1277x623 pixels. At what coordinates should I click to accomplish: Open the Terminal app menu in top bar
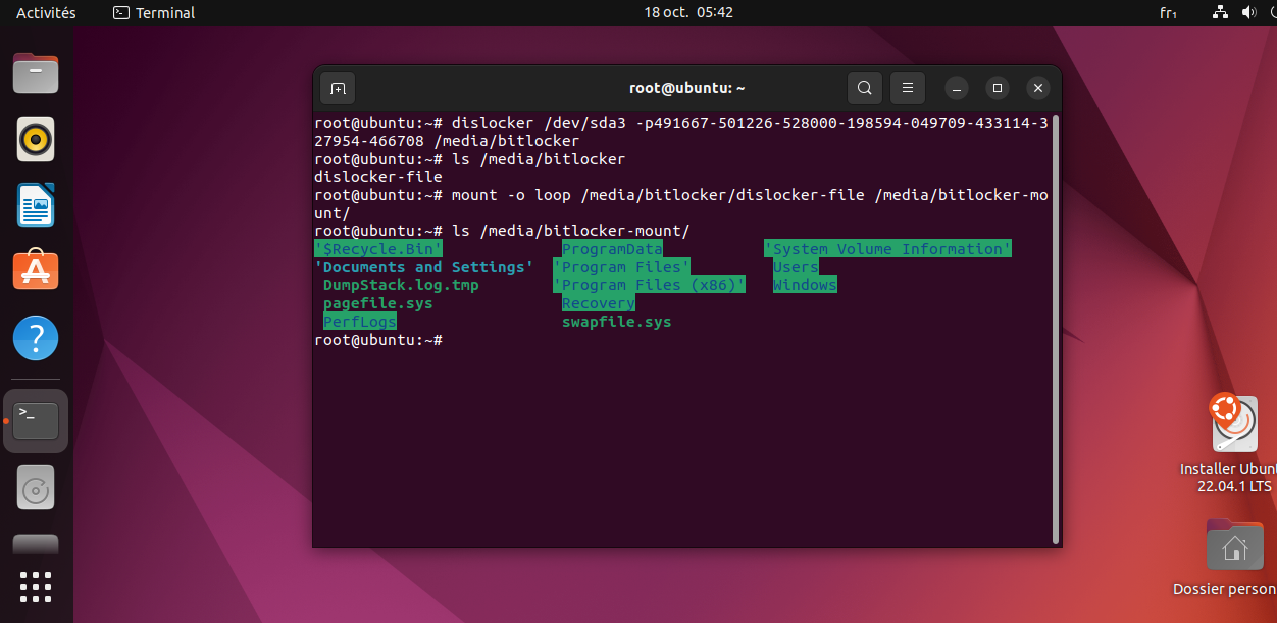coord(154,12)
